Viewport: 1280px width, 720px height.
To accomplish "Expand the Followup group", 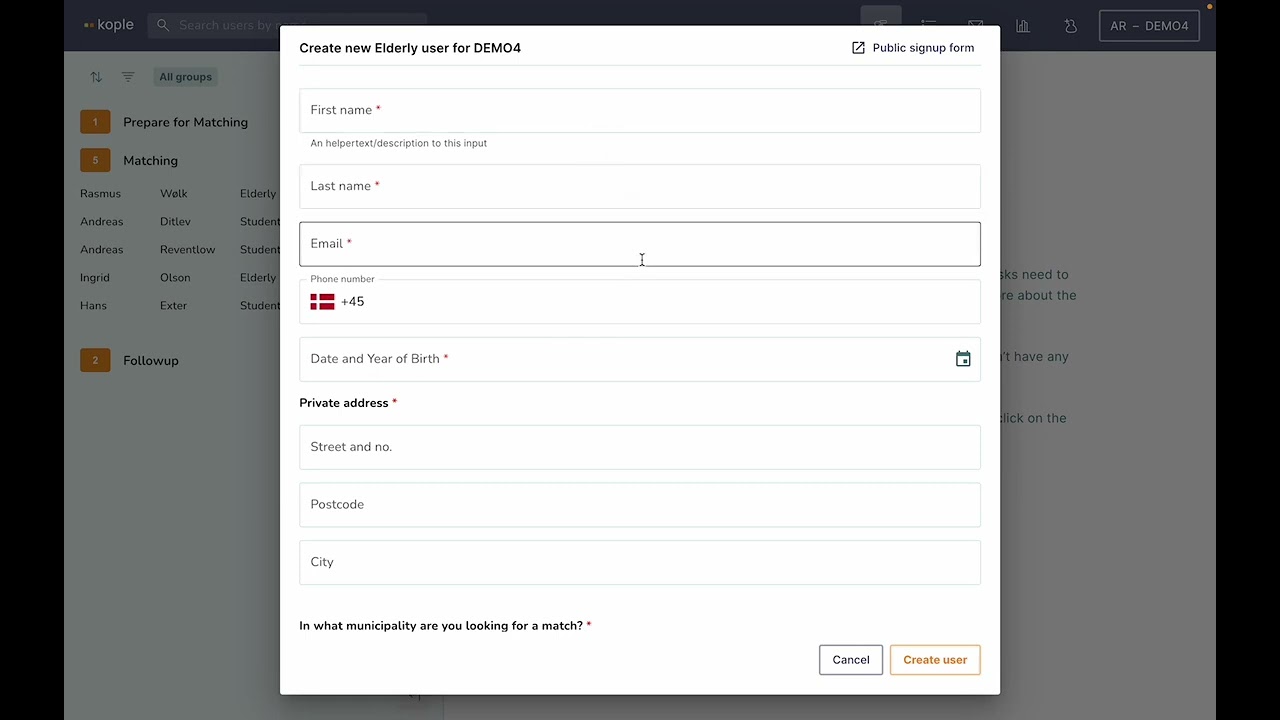I will [x=150, y=360].
